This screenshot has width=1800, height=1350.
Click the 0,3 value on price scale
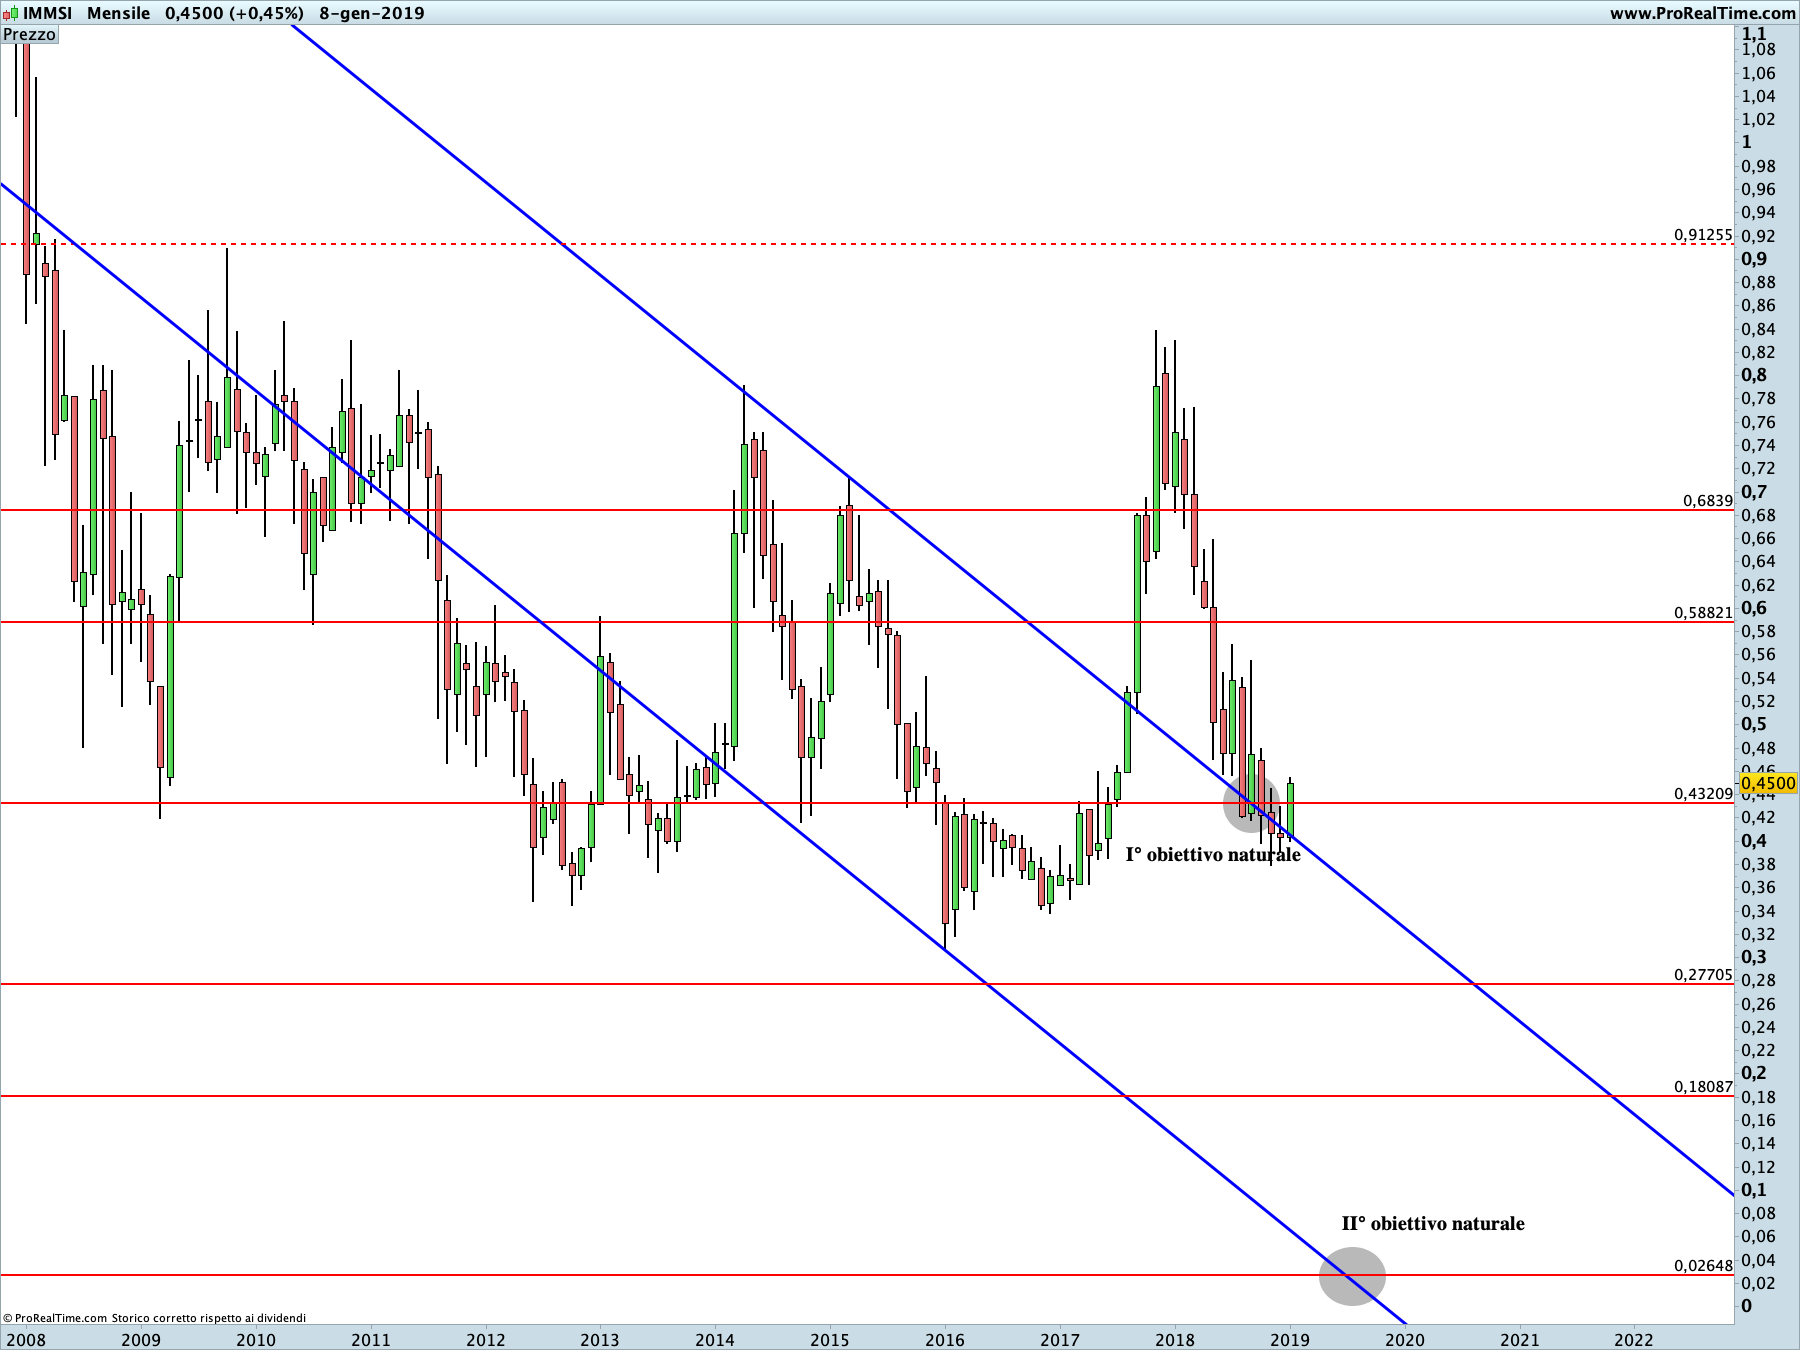(x=1754, y=957)
